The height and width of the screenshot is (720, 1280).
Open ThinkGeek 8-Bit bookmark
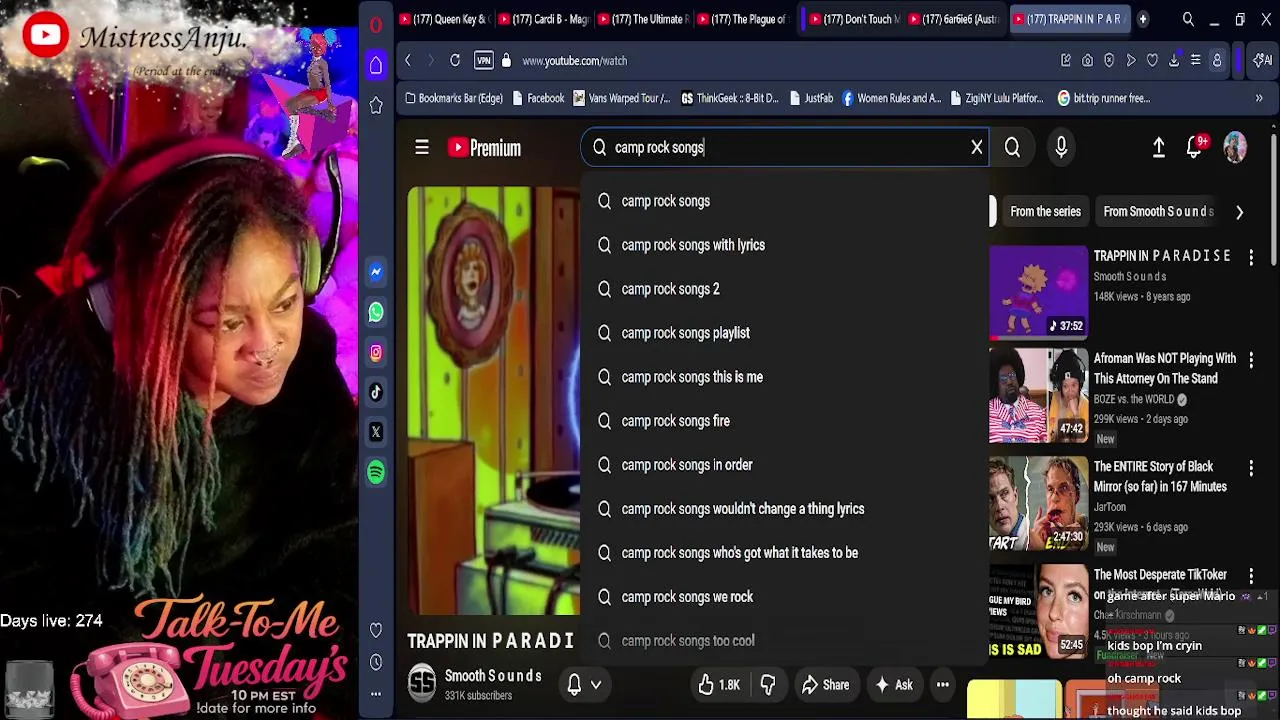point(729,98)
